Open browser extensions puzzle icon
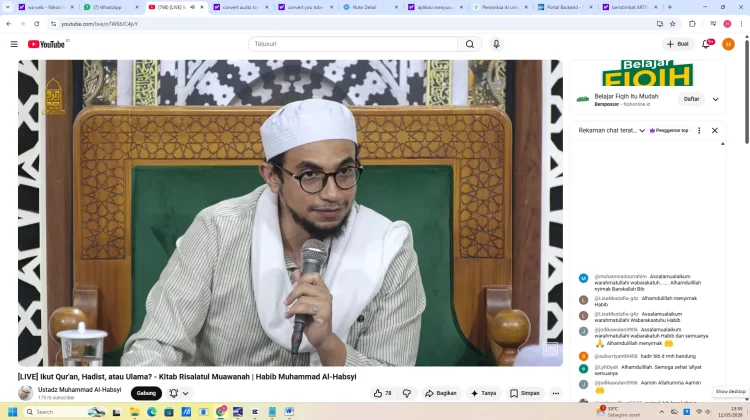This screenshot has height=420, width=750. pos(692,23)
